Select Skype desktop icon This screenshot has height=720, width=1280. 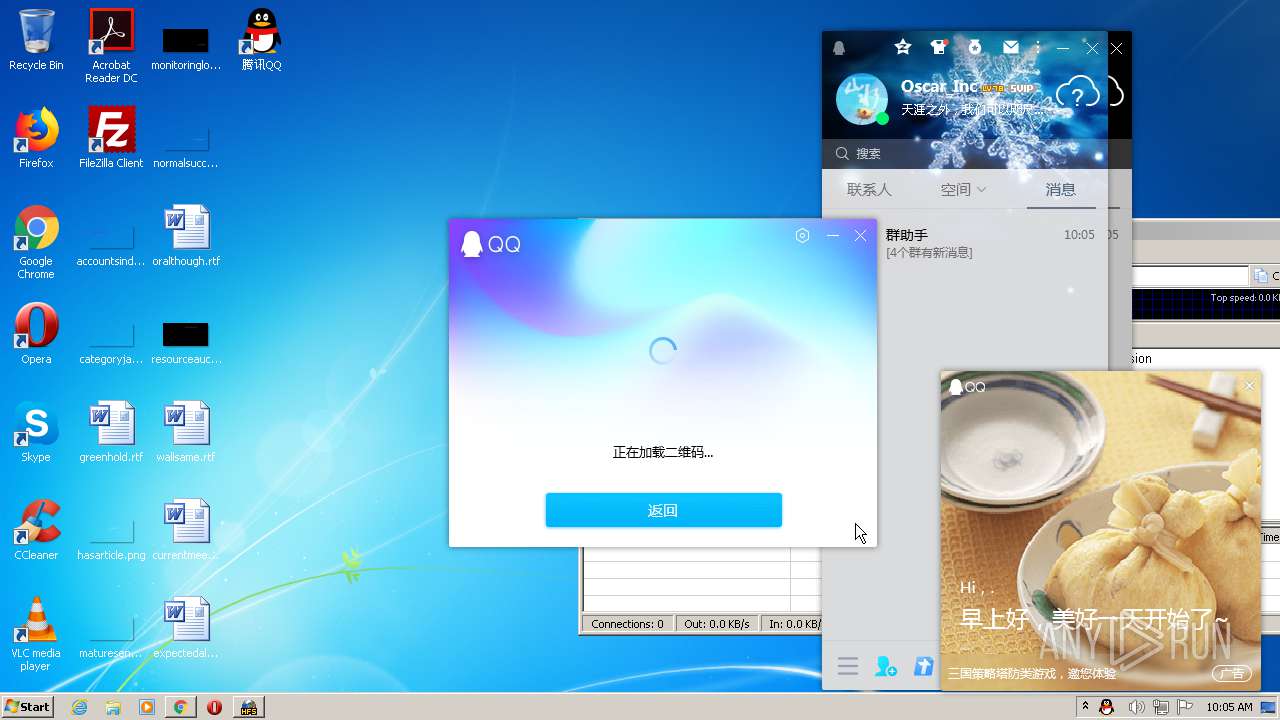point(36,432)
